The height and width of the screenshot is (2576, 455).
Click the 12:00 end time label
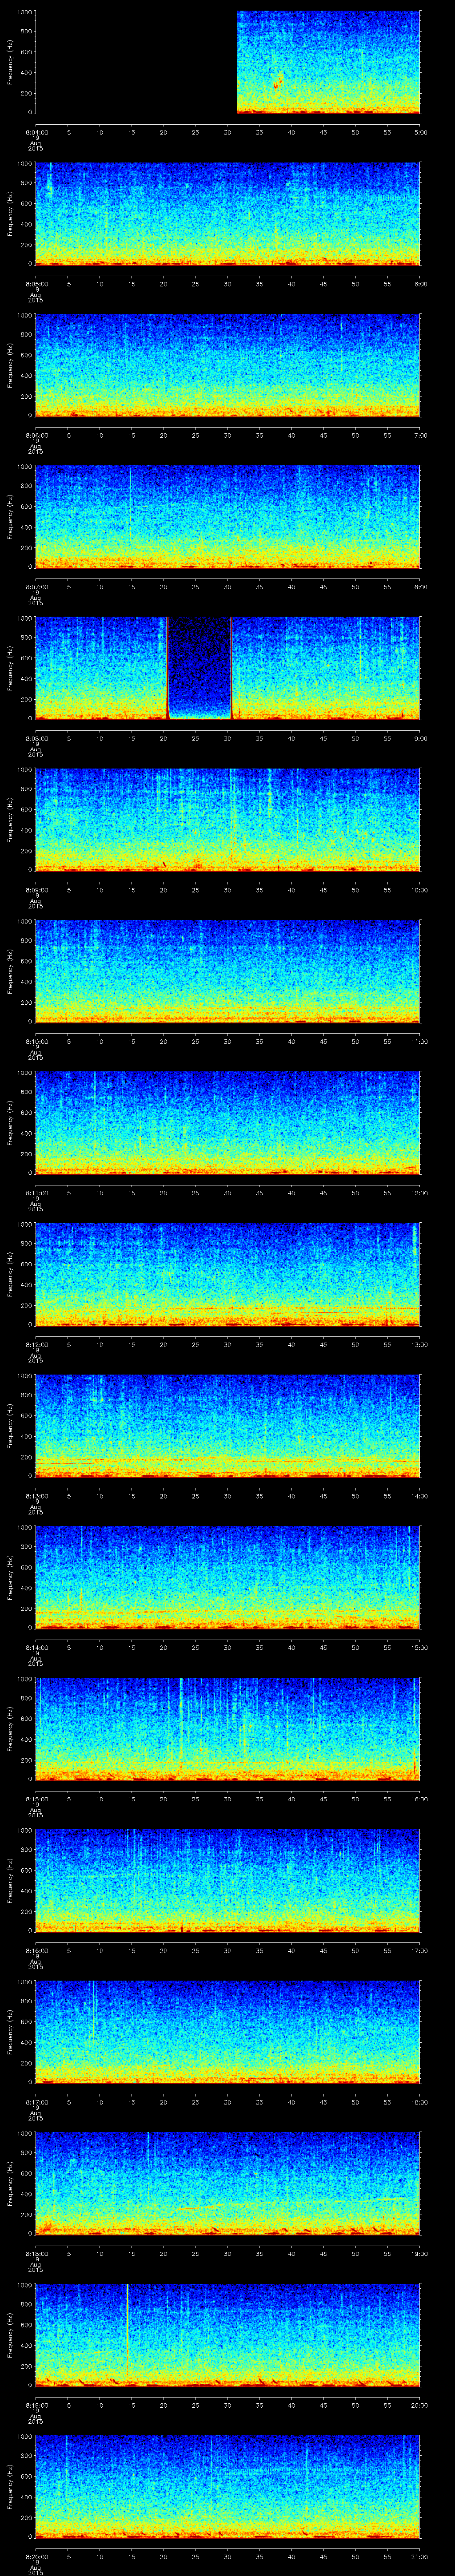click(x=419, y=1192)
